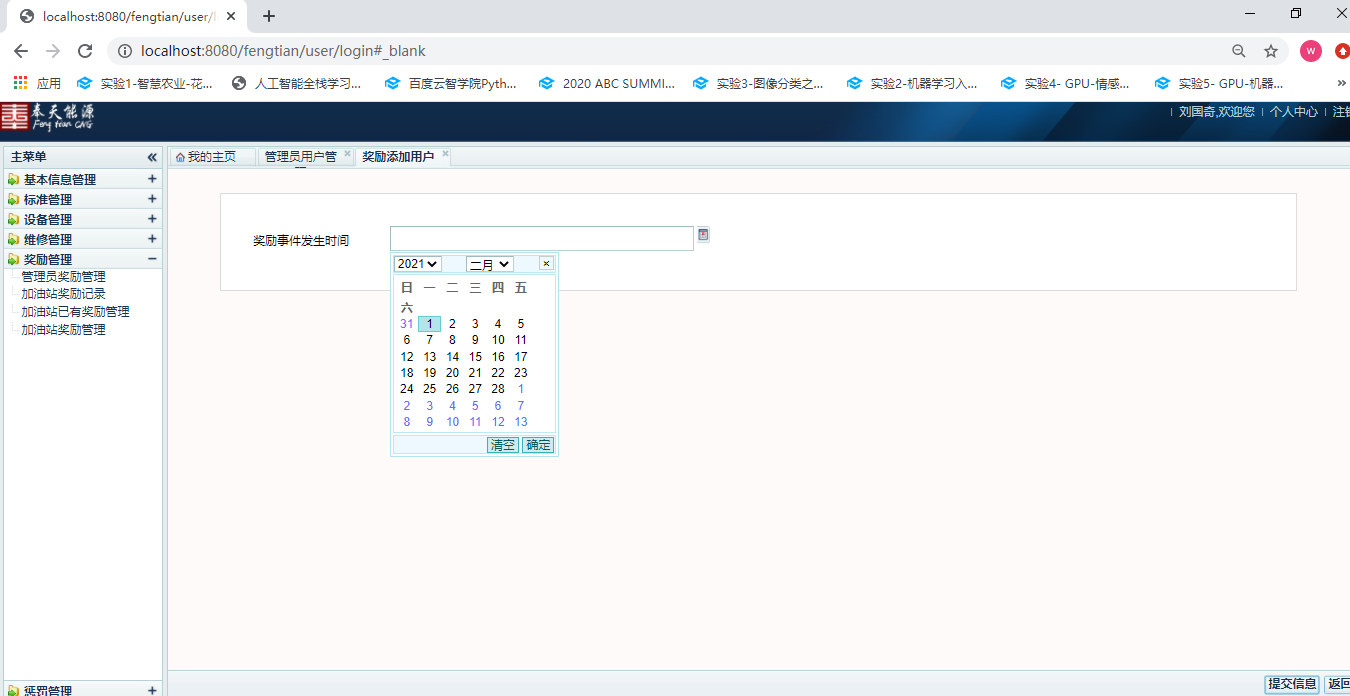Collapse the main menu sidebar

[152, 157]
